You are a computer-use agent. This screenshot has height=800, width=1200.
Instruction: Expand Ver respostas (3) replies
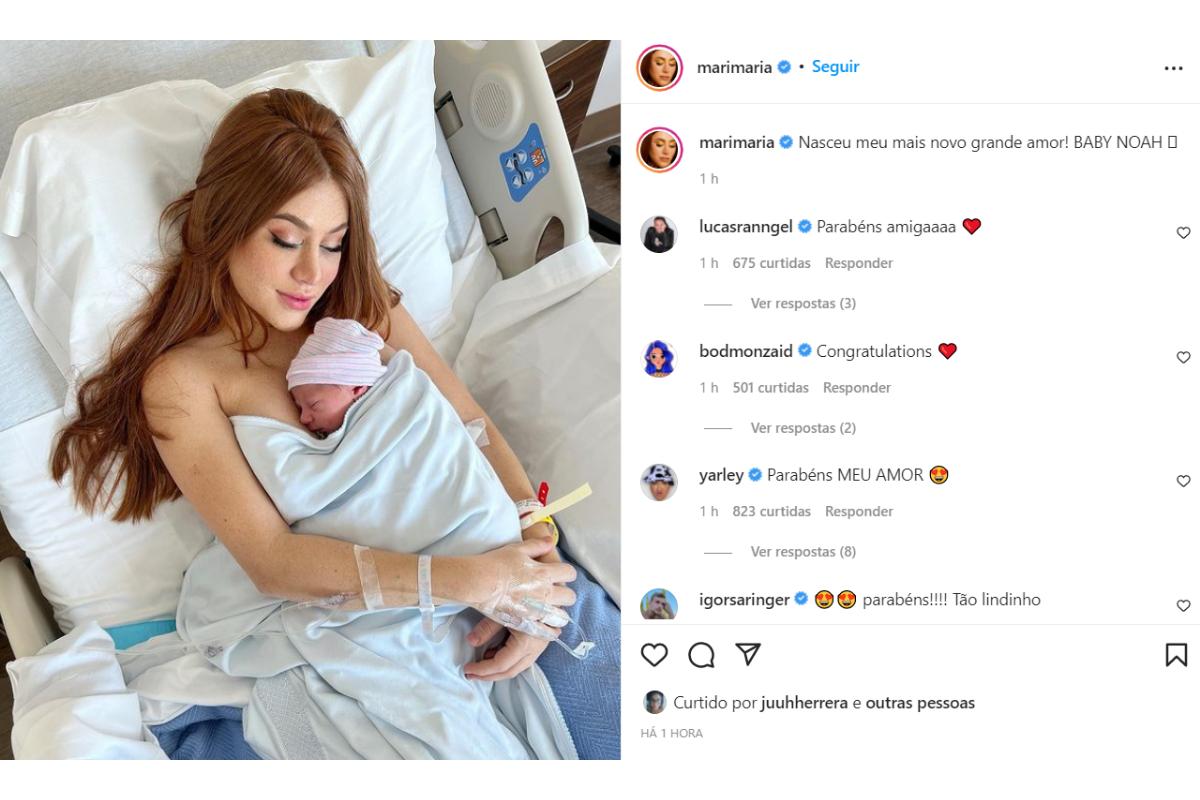[x=803, y=303]
